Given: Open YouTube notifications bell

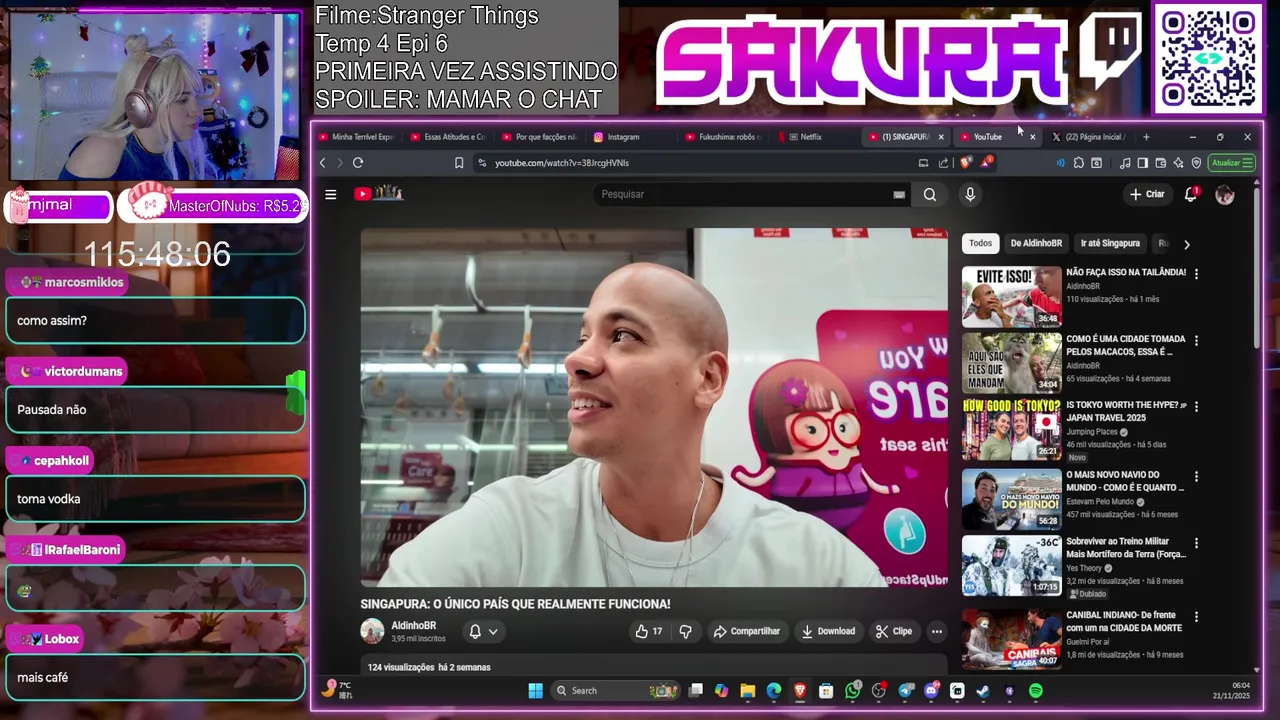Looking at the screenshot, I should 1191,194.
